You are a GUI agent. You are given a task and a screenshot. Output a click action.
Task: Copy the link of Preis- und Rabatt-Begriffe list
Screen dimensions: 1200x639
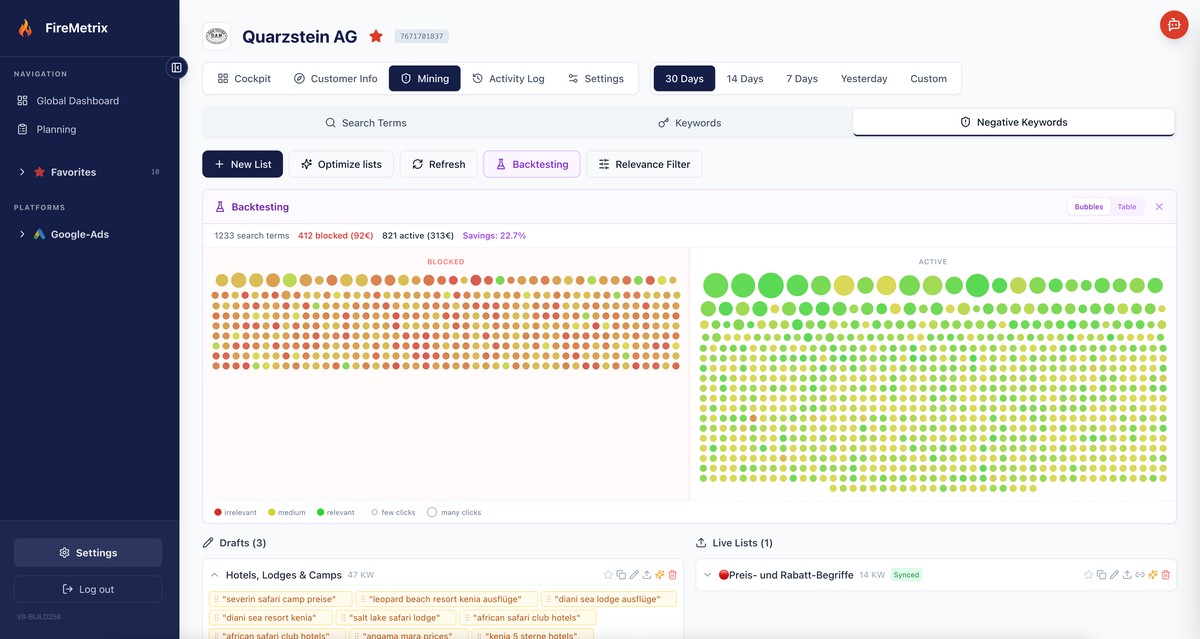(x=1139, y=574)
